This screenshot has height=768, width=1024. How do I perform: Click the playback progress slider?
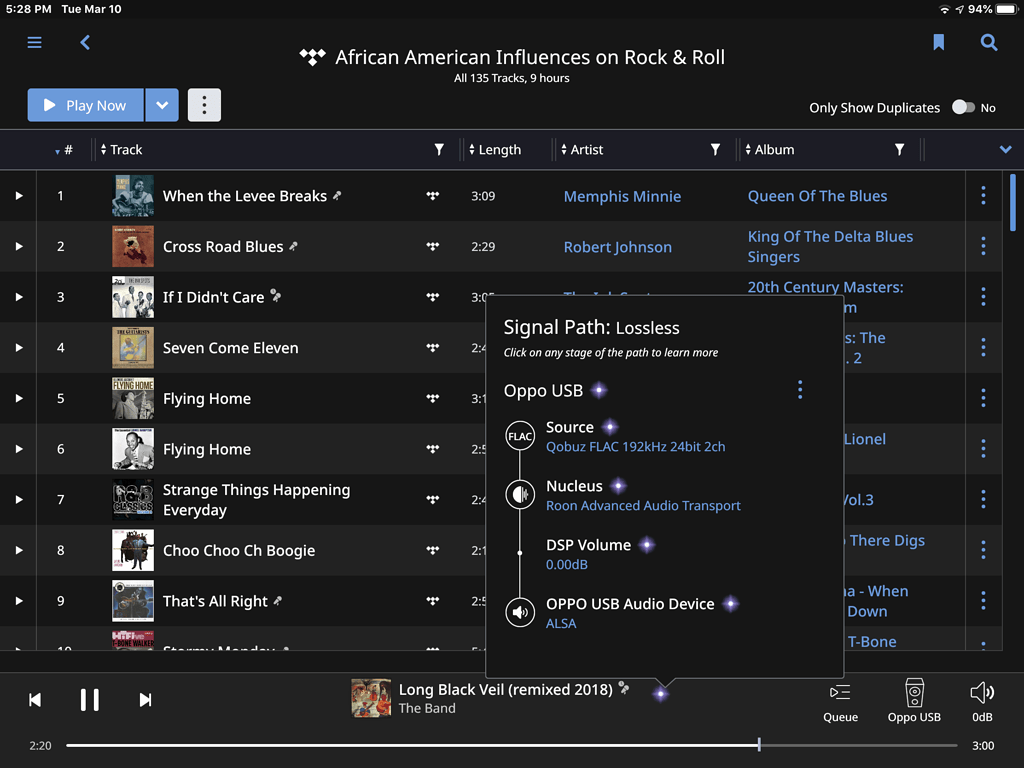coord(758,744)
